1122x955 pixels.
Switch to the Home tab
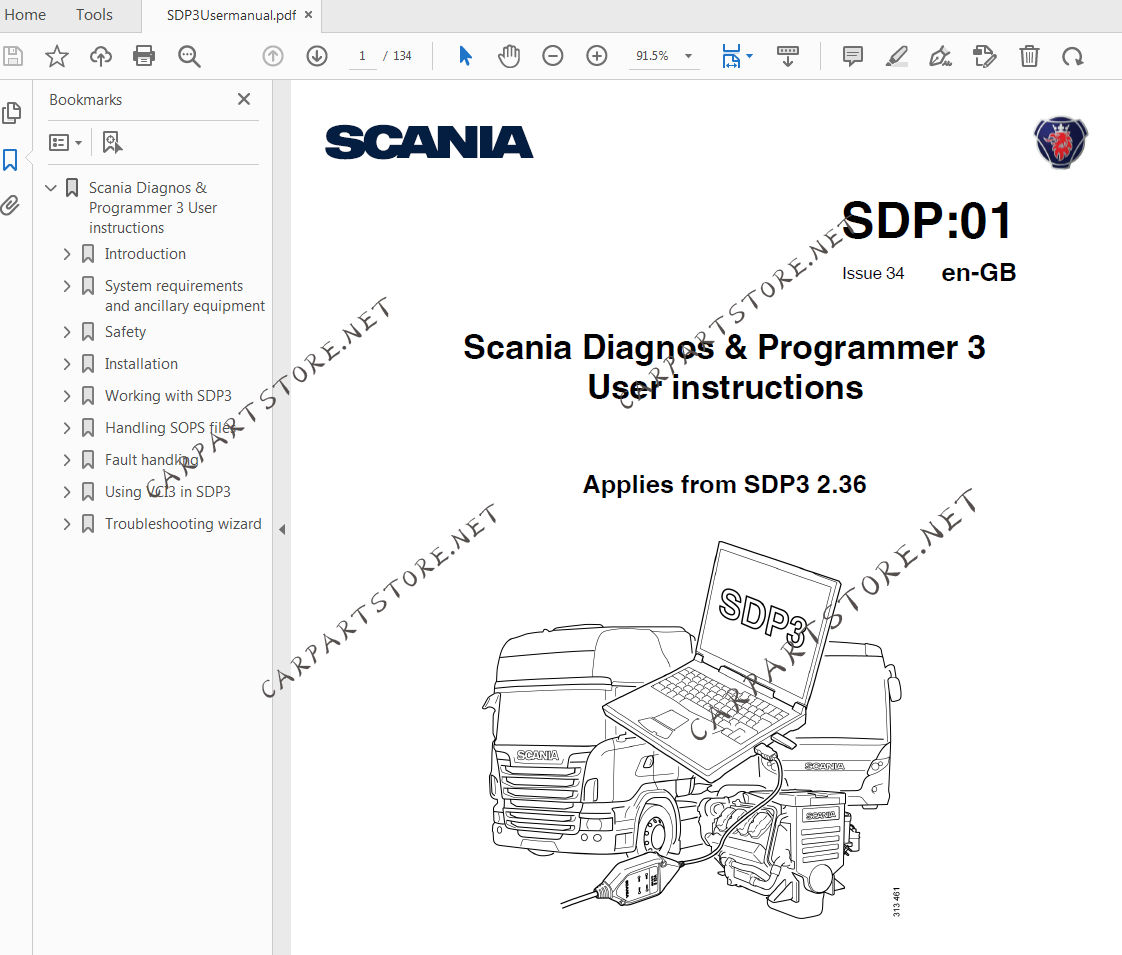[x=25, y=15]
